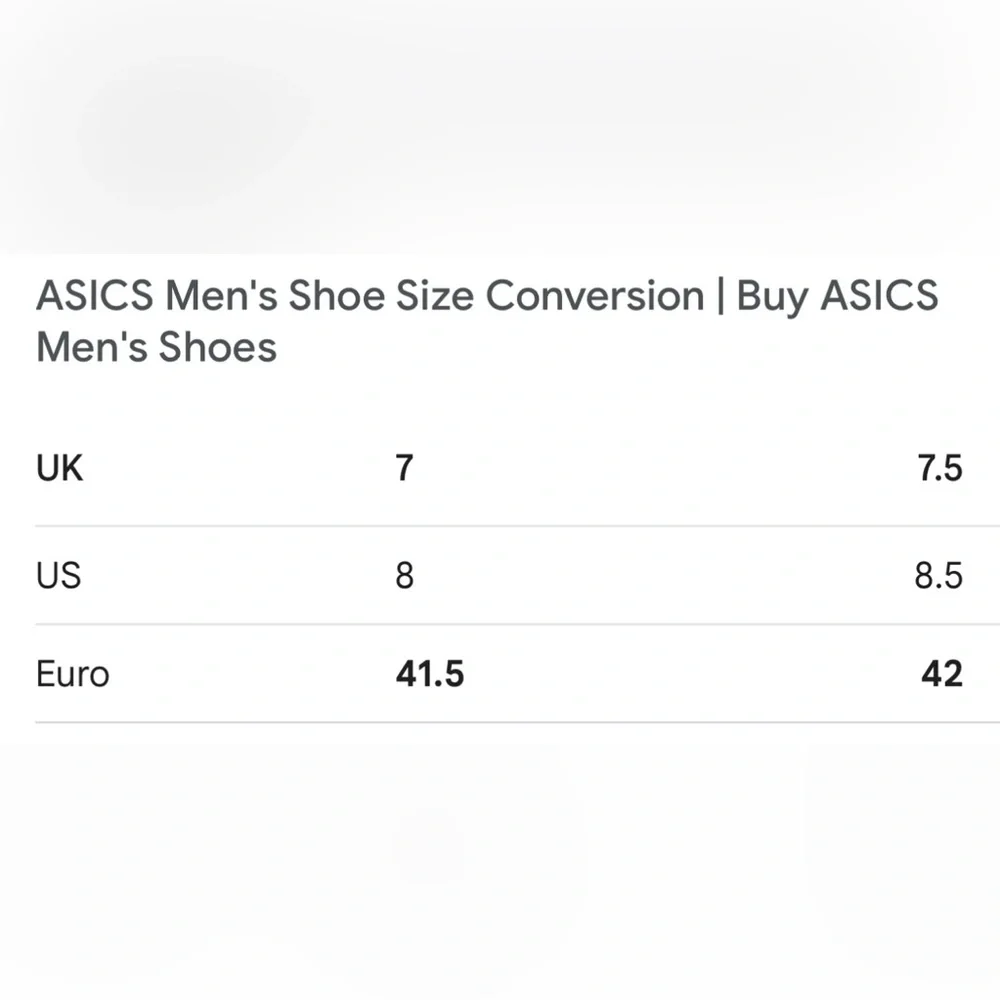Click the divider line below the Euro row
Viewport: 1000px width, 1000px height.
click(517, 723)
